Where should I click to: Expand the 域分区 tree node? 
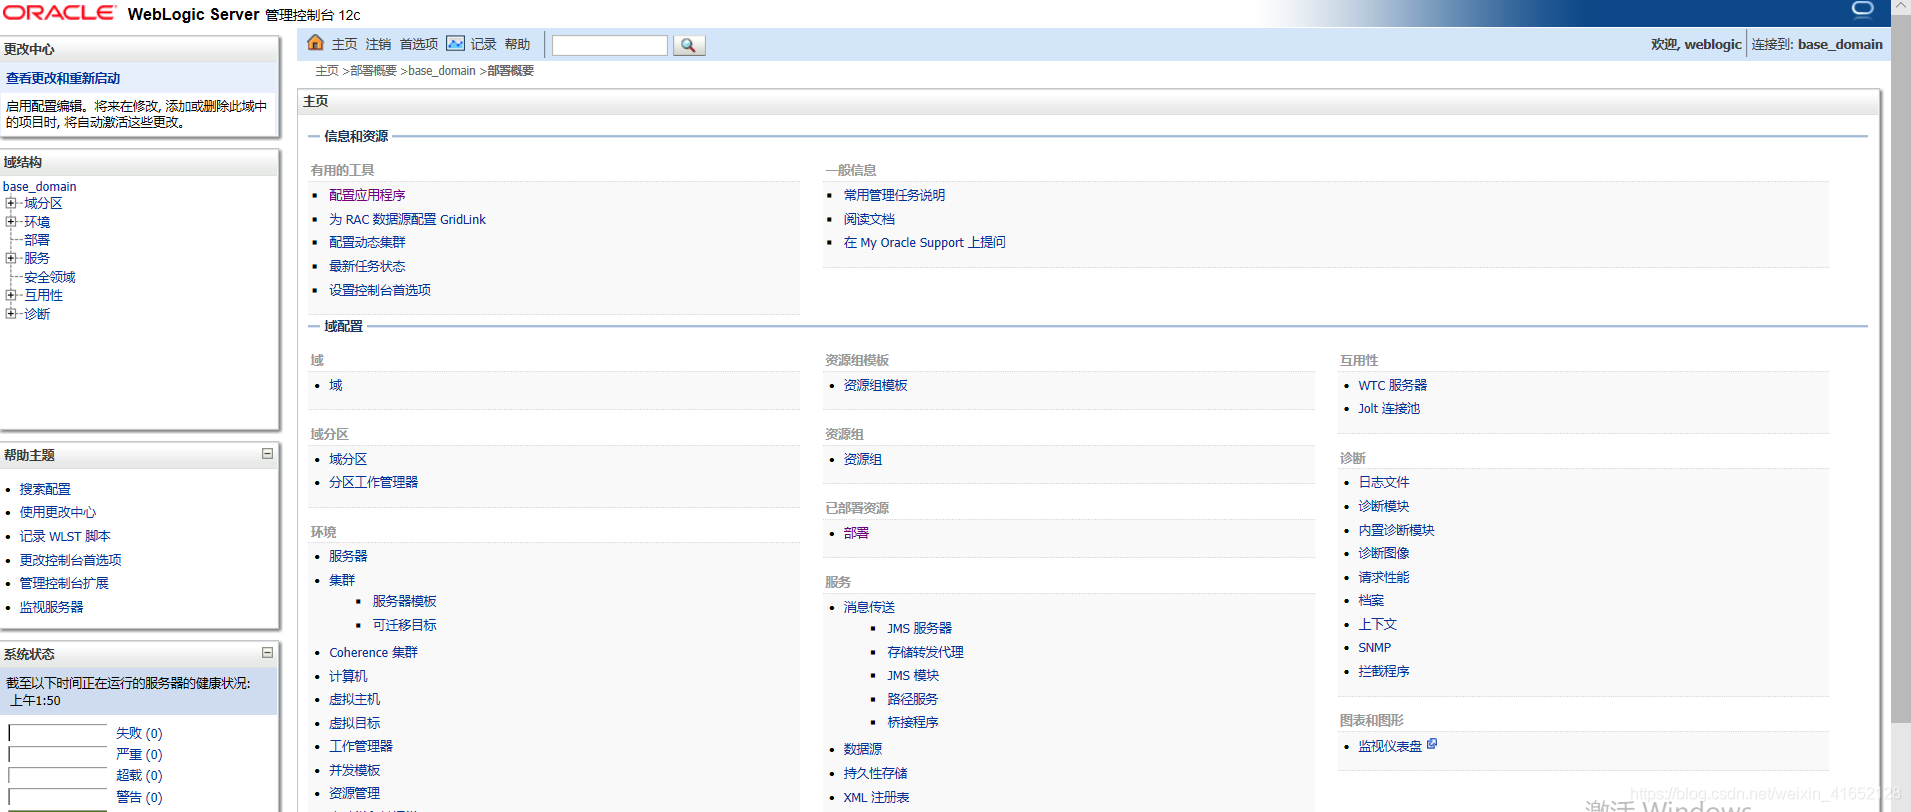pos(11,203)
